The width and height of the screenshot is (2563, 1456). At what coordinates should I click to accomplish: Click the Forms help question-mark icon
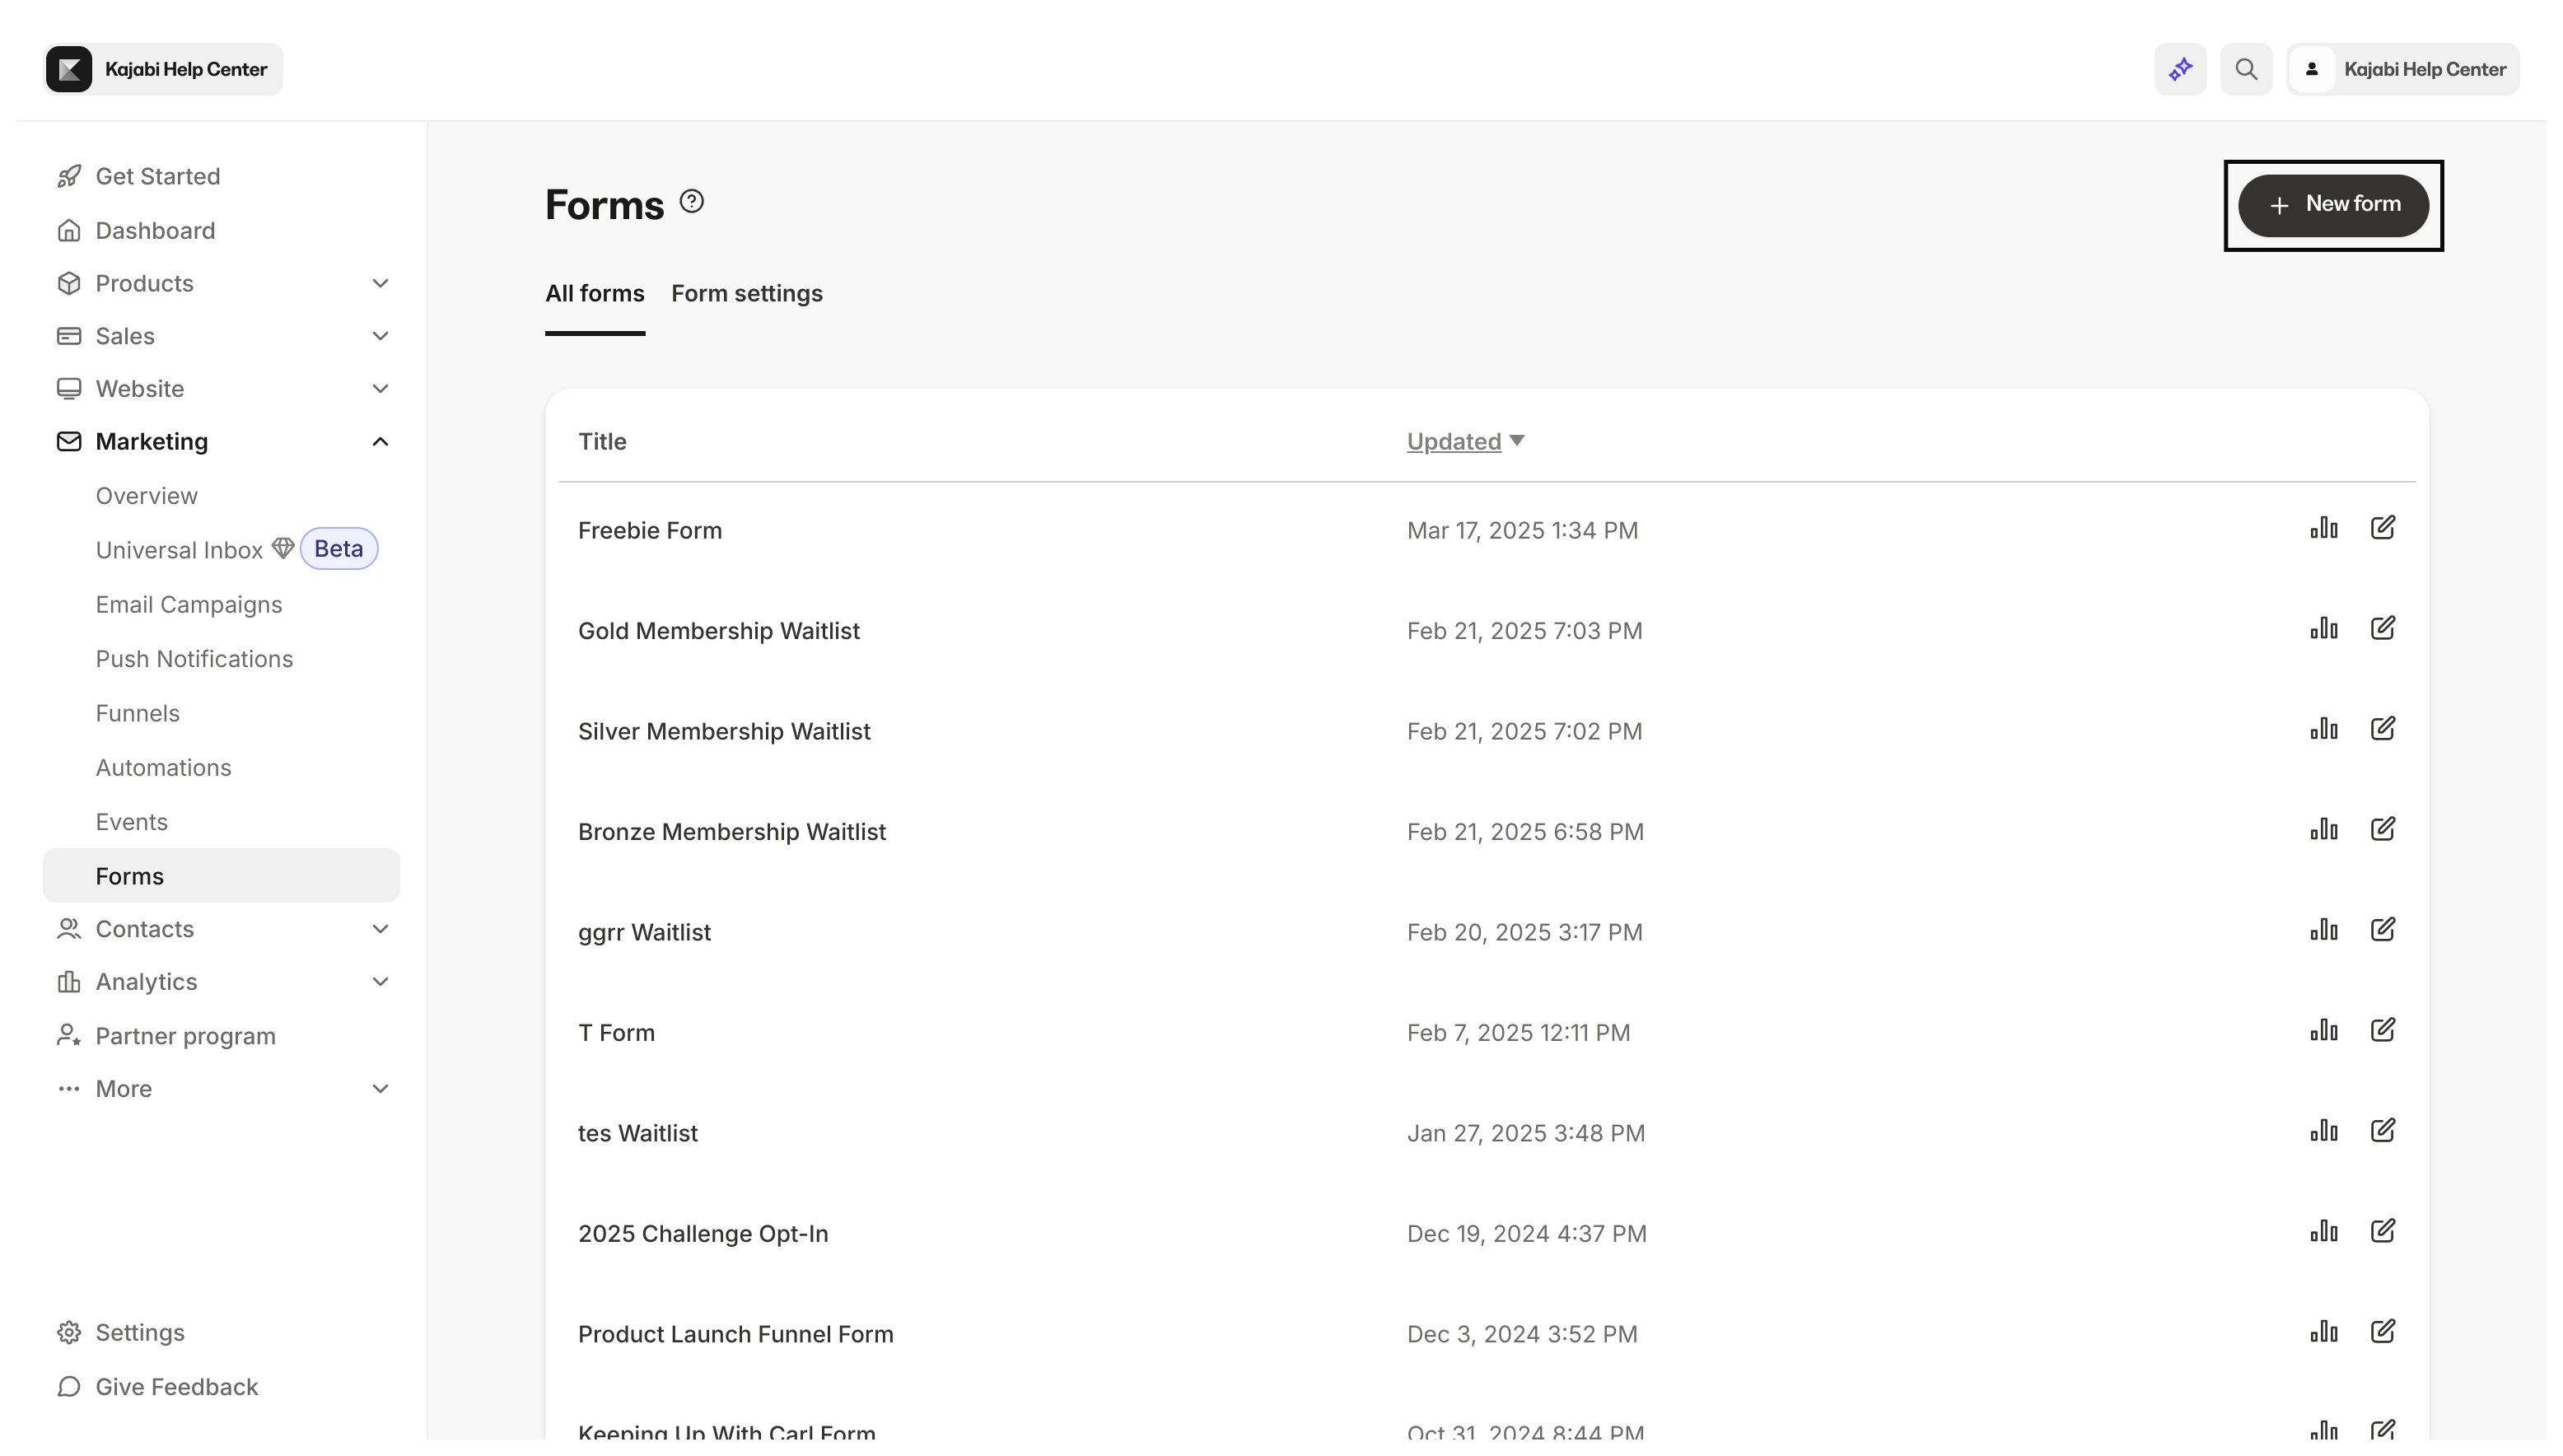click(691, 202)
